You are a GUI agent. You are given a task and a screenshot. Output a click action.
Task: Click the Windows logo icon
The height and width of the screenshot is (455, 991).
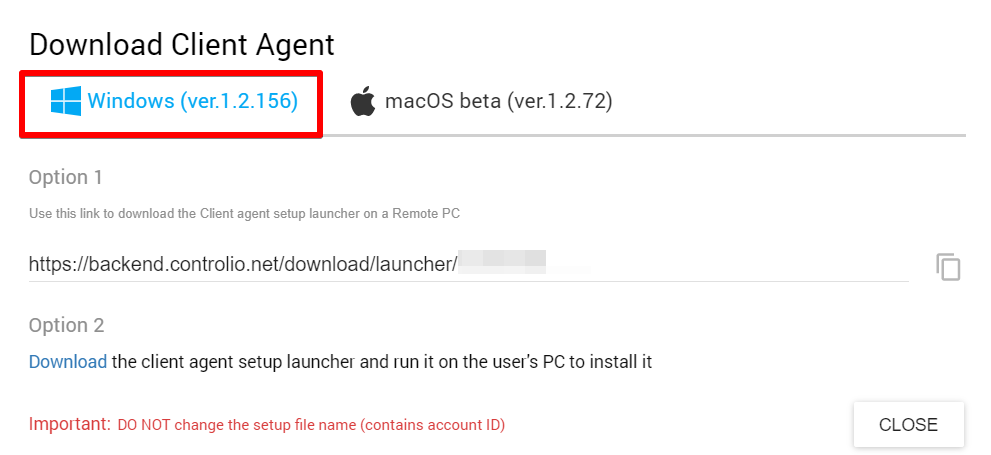point(66,101)
